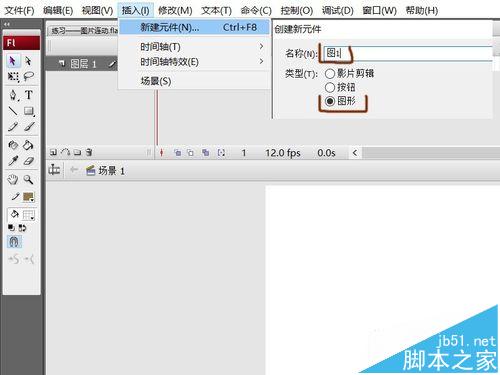Select the Line tool
The image size is (500, 375).
pos(13,111)
